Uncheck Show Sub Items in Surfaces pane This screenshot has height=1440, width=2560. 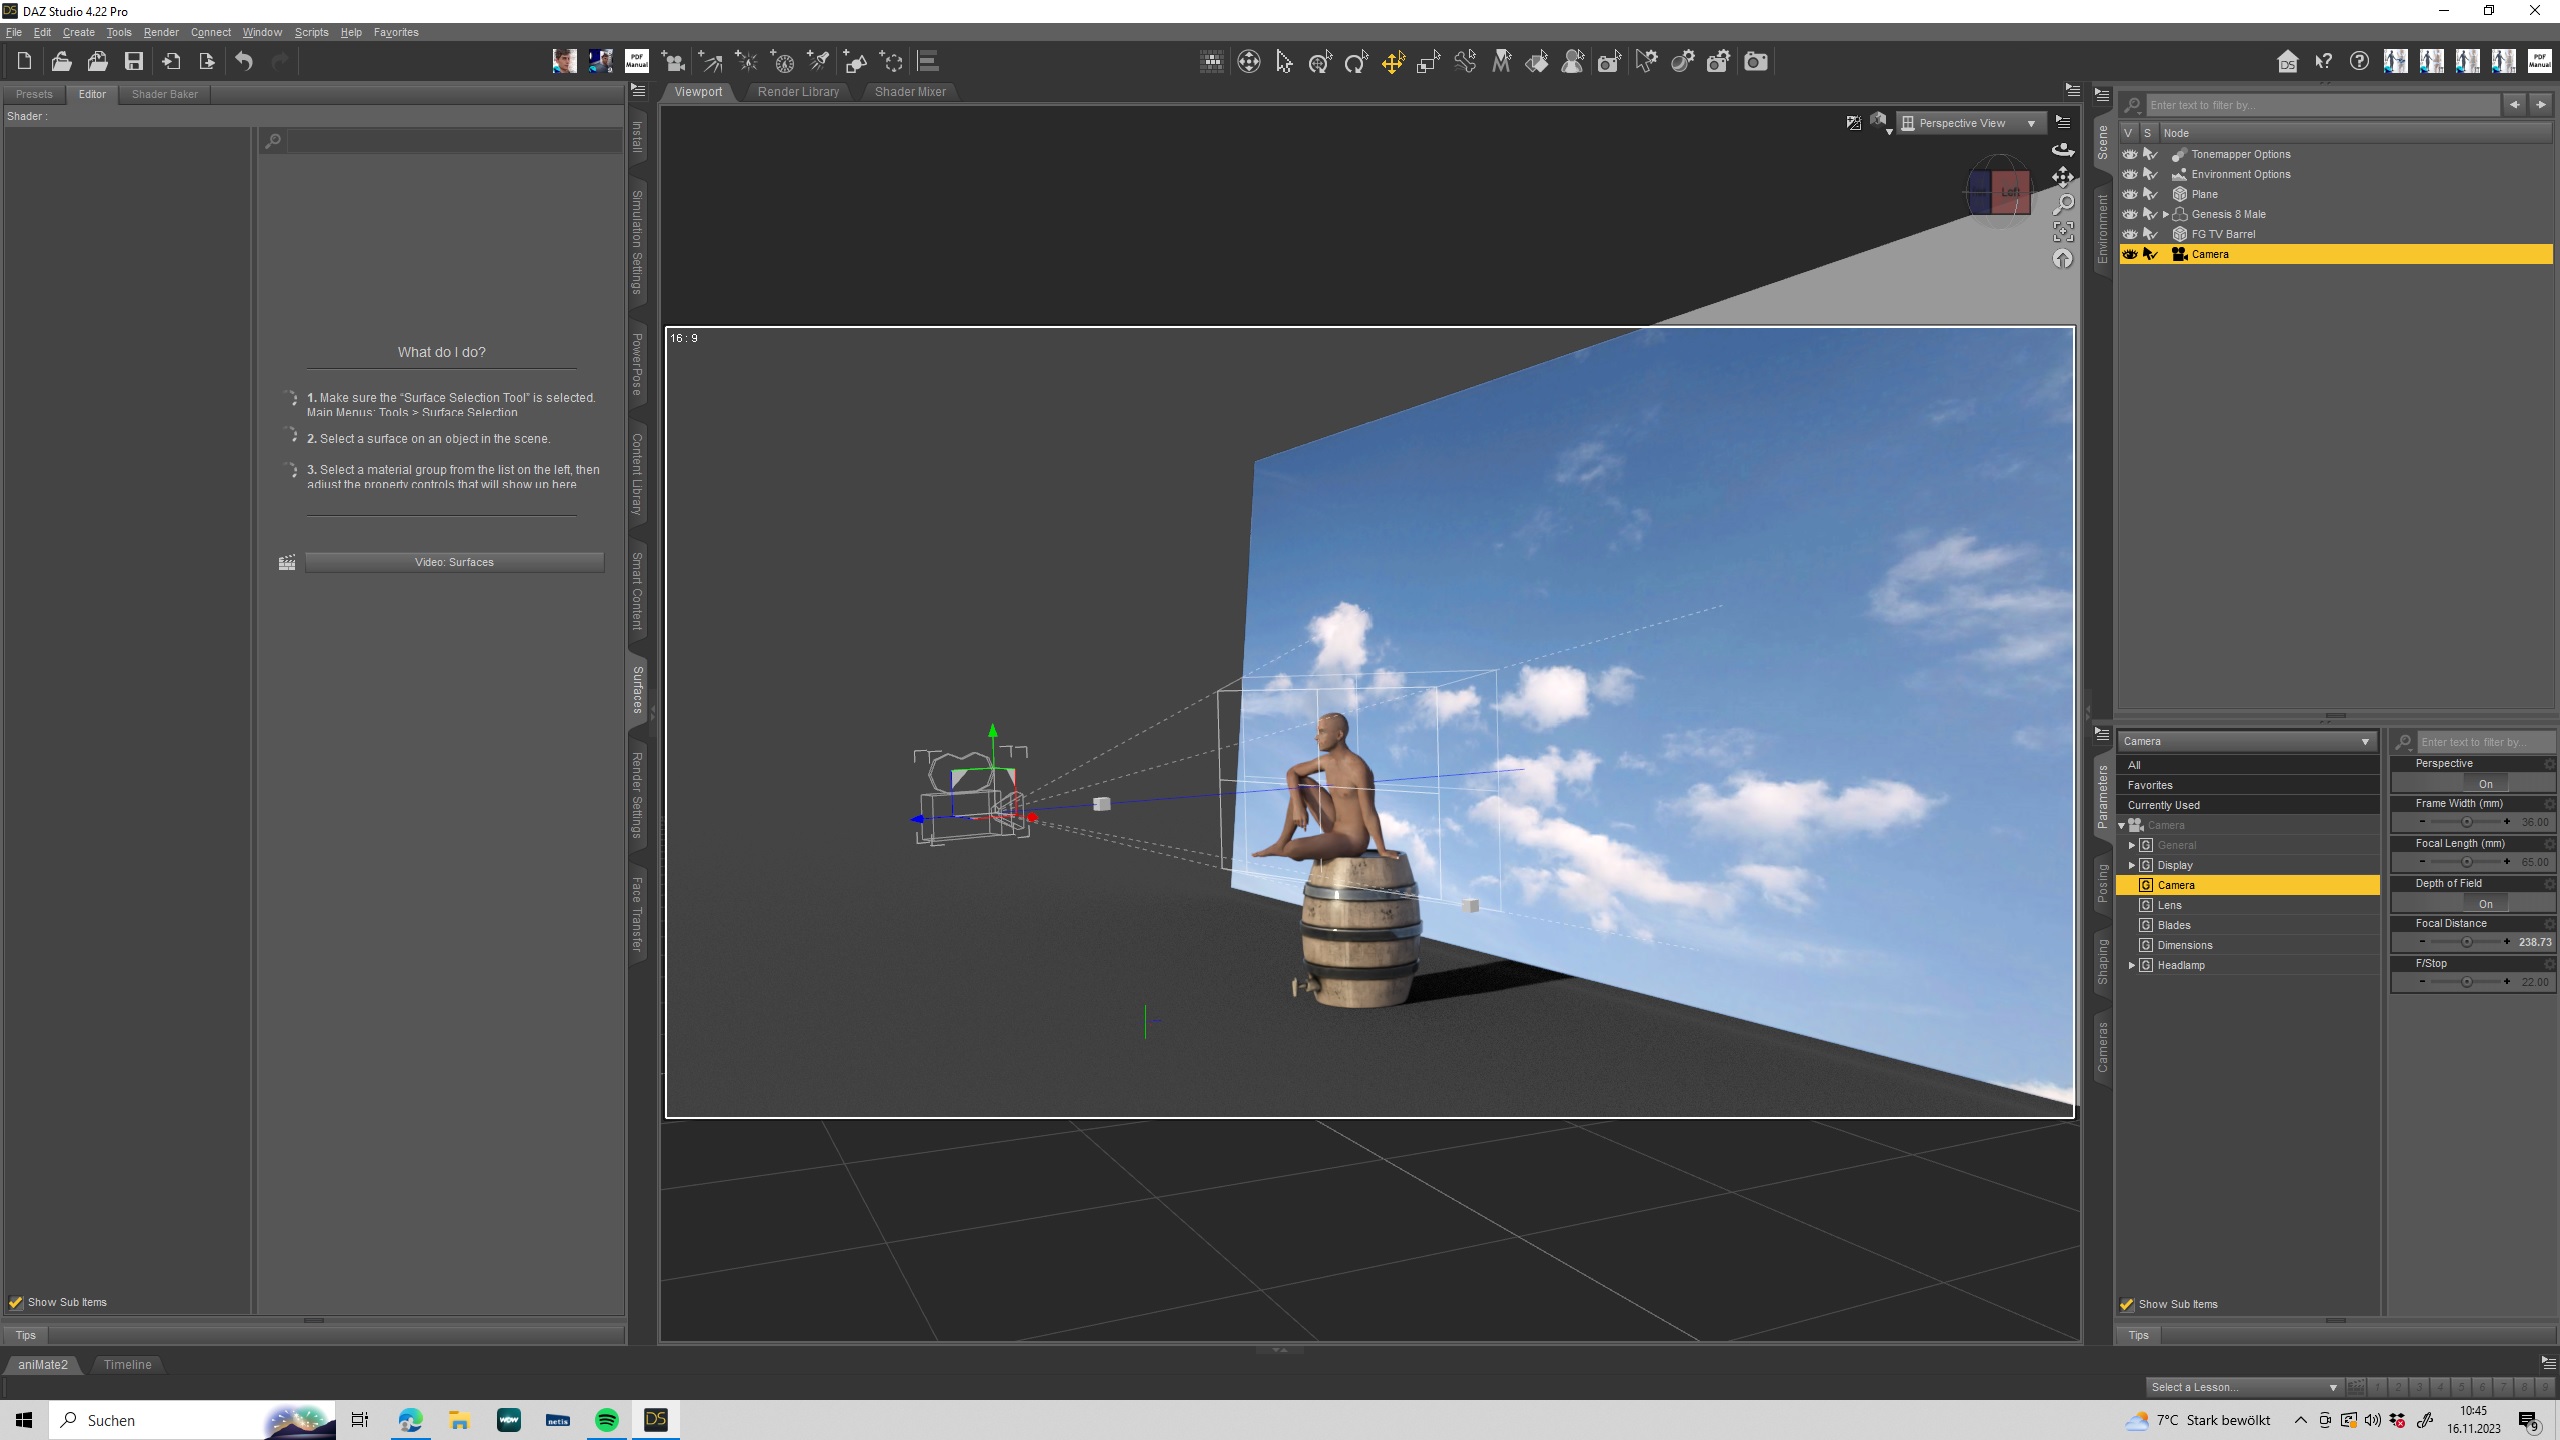[16, 1302]
